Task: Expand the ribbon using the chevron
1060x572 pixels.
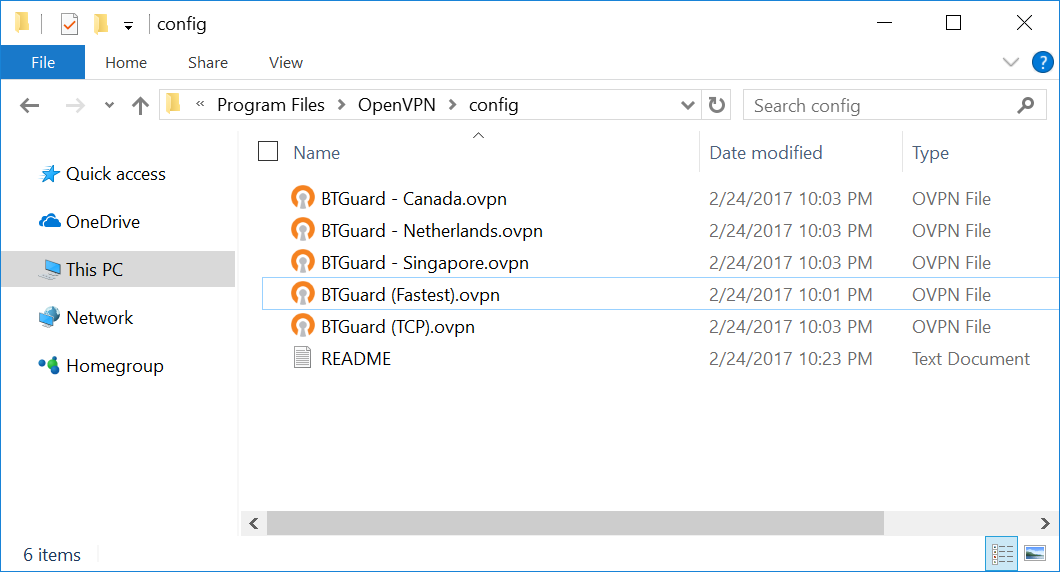Action: pyautogui.click(x=1011, y=62)
